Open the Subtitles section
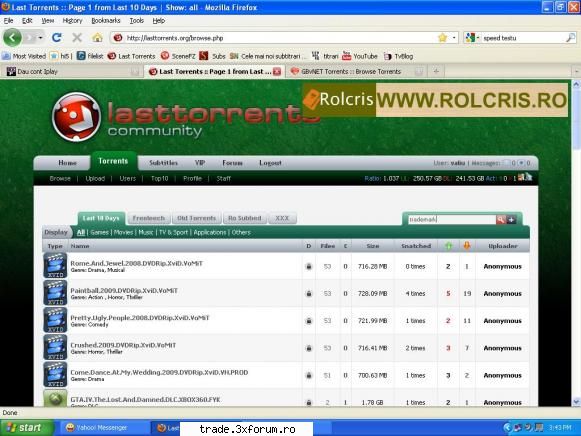Screen dimensions: 581x436 pos(163,163)
